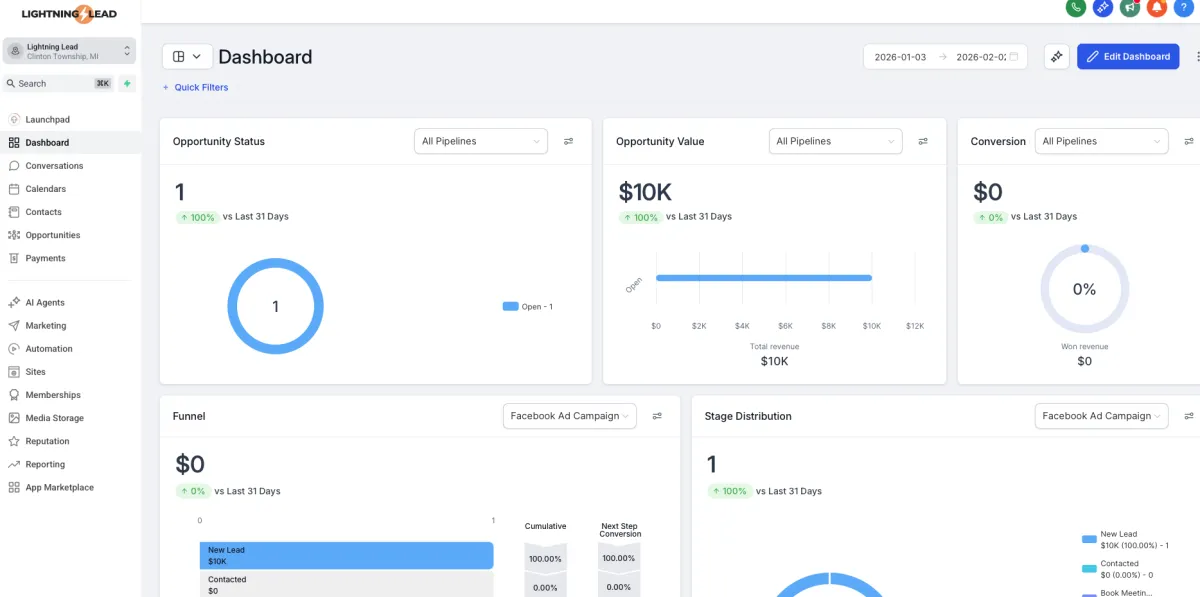Click the Conversations chat bubble icon
1200x597 pixels.
14,166
